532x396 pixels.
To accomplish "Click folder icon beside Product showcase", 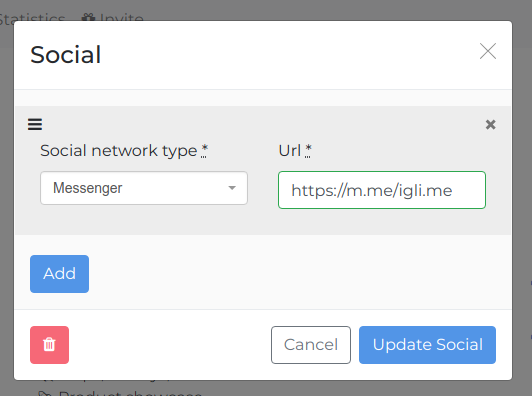I will click(45, 394).
